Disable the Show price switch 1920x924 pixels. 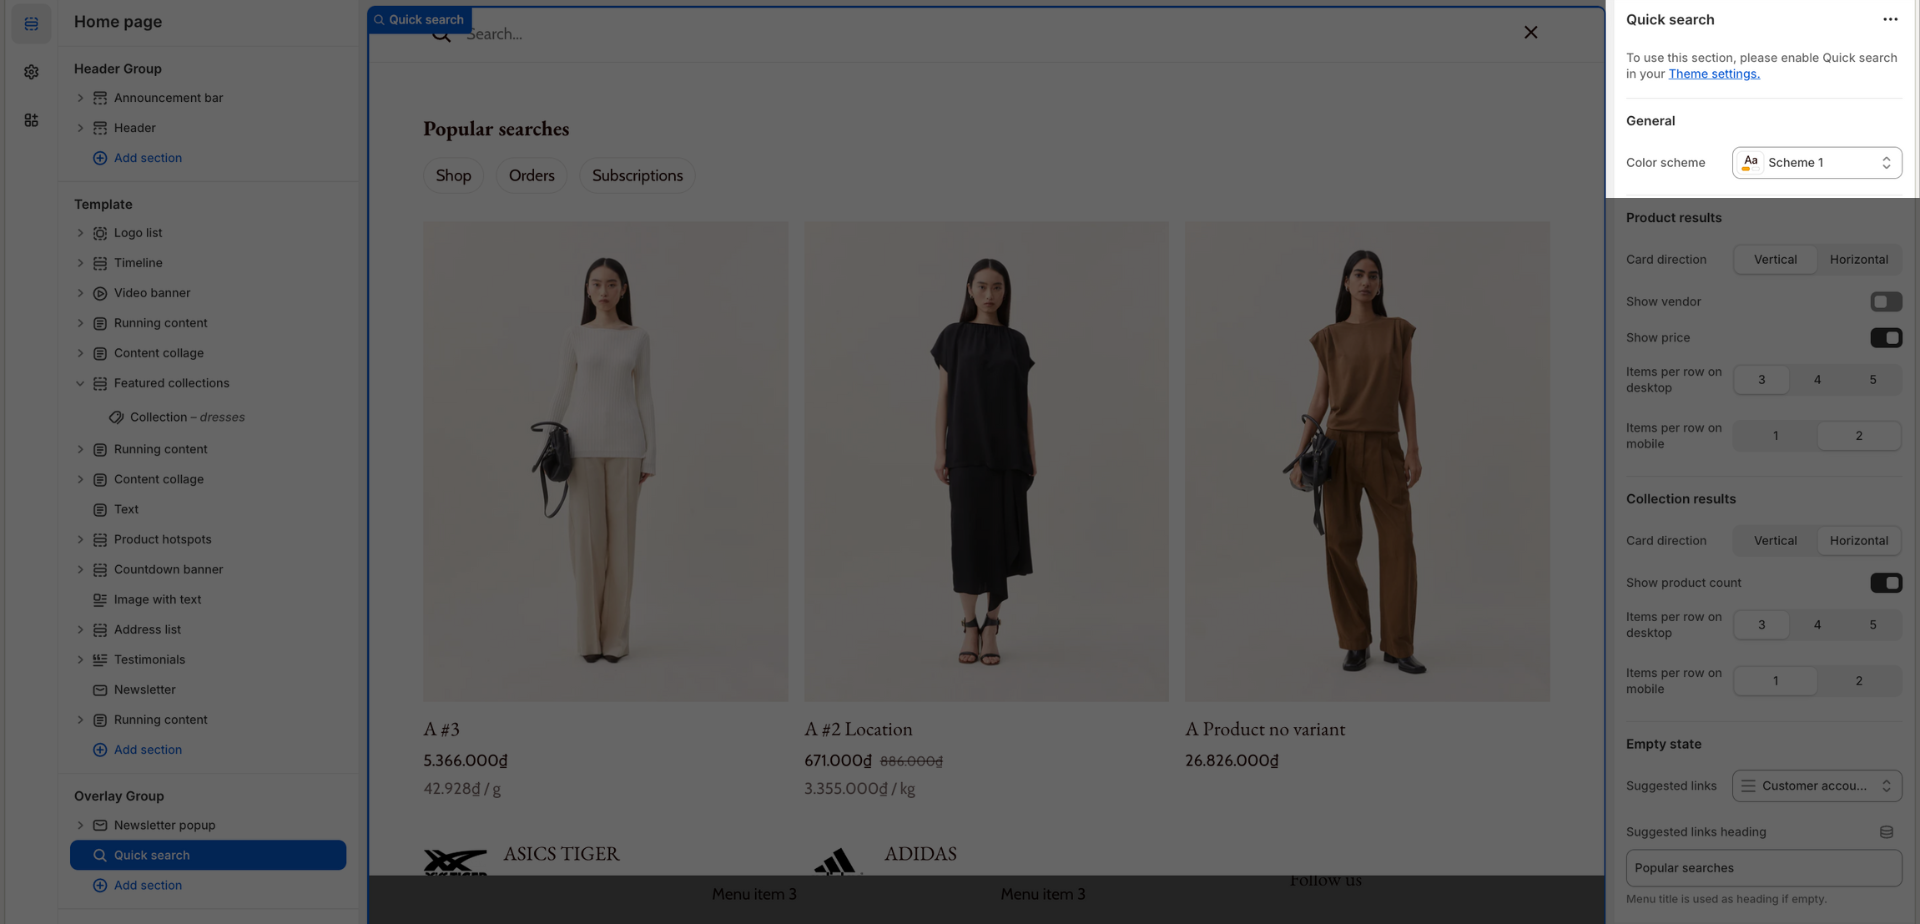pyautogui.click(x=1886, y=338)
